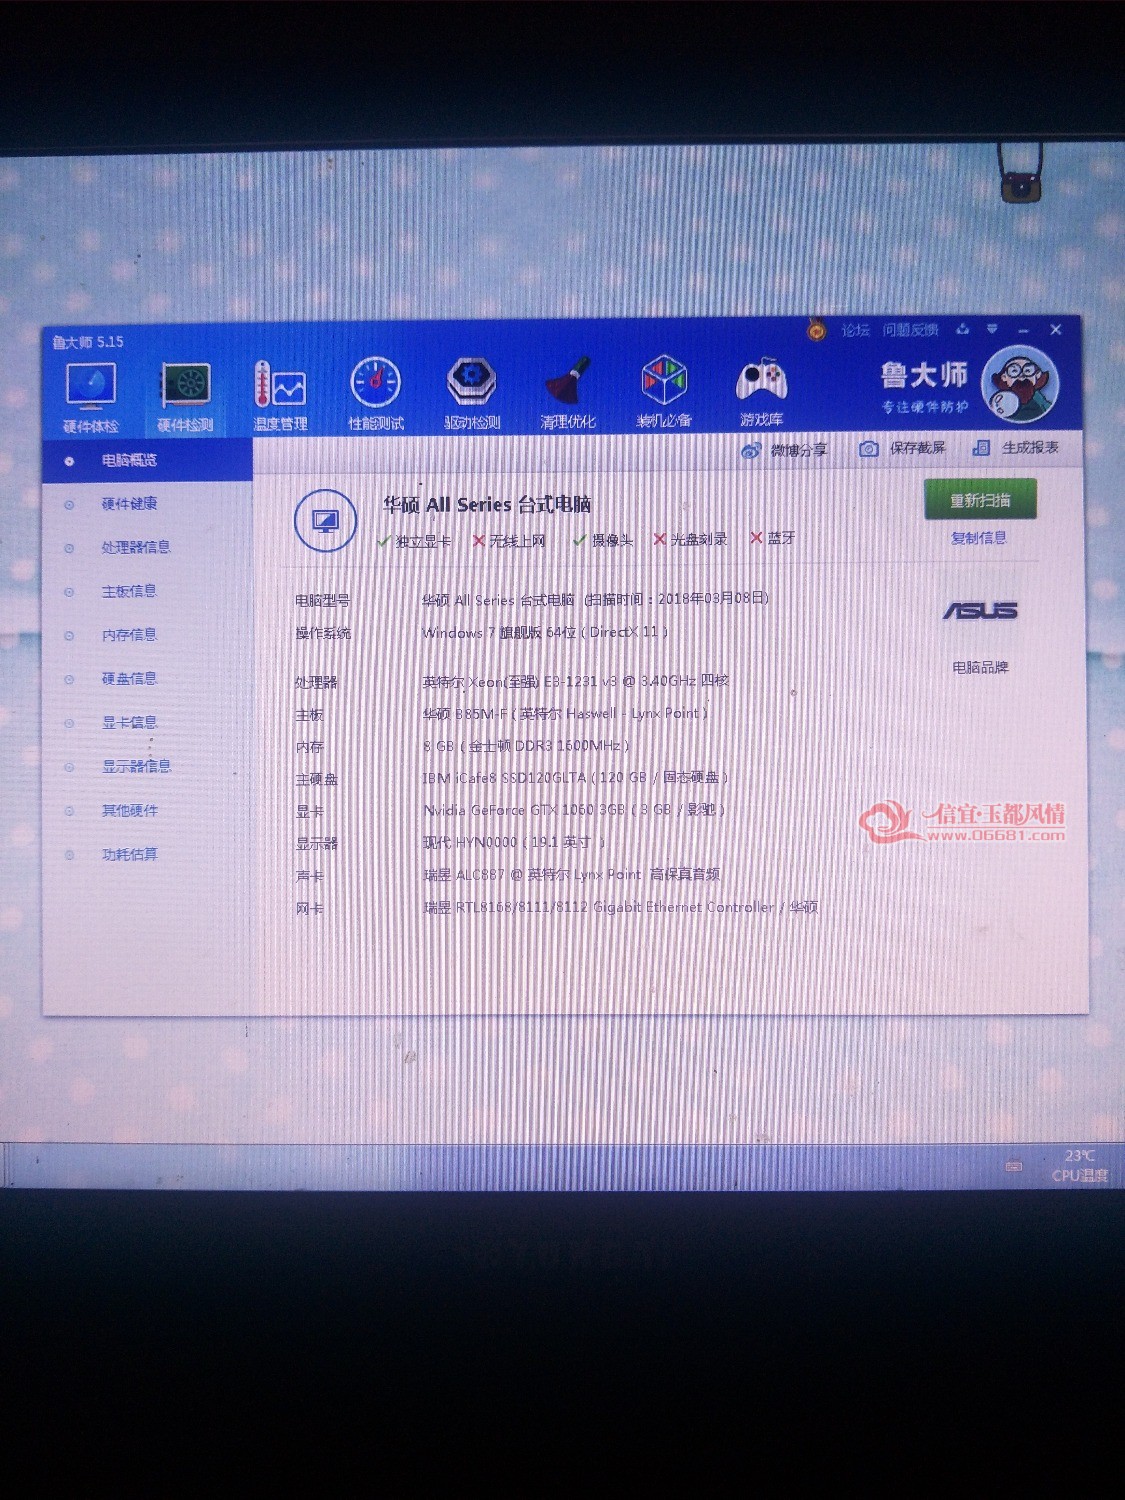The height and width of the screenshot is (1500, 1125).
Task: Open 驱动检测 driver detection icon
Action: pyautogui.click(x=472, y=393)
